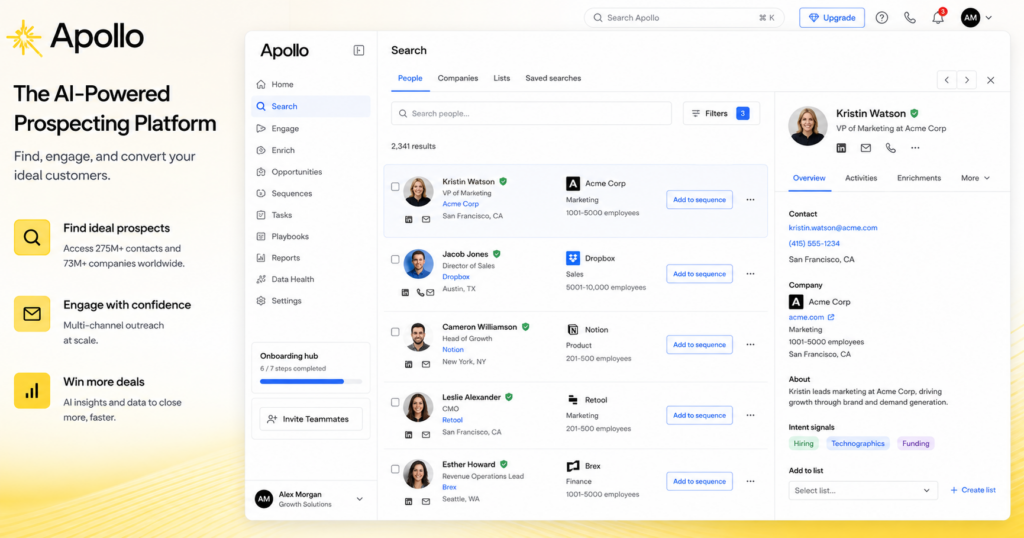Expand the AM account menu chevron

pos(989,18)
